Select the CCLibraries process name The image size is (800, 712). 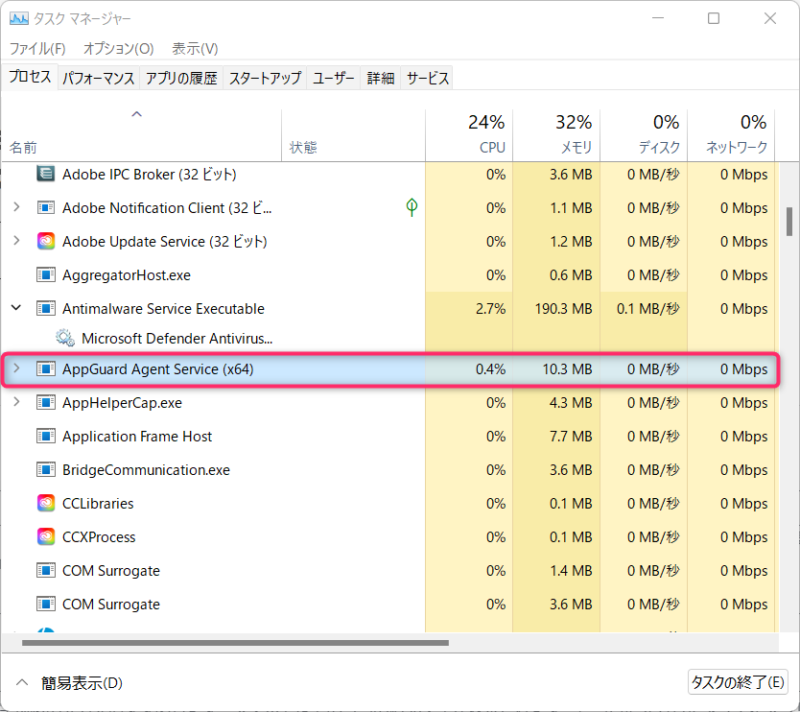pyautogui.click(x=97, y=504)
